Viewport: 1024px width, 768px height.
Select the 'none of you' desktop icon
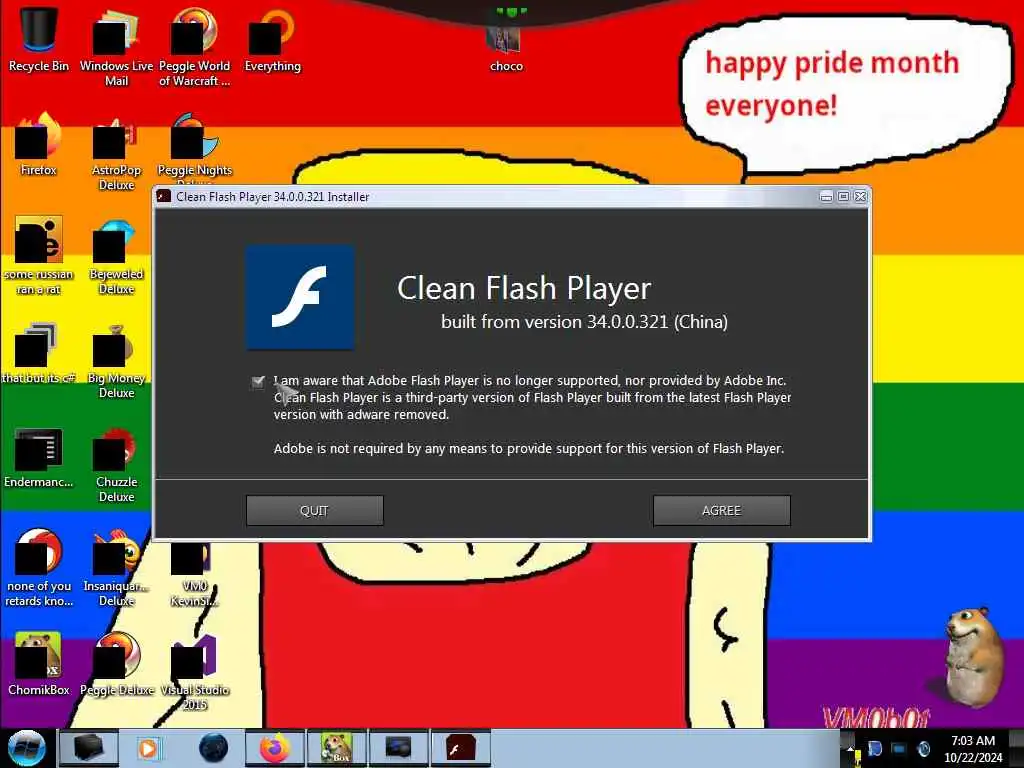(x=39, y=567)
